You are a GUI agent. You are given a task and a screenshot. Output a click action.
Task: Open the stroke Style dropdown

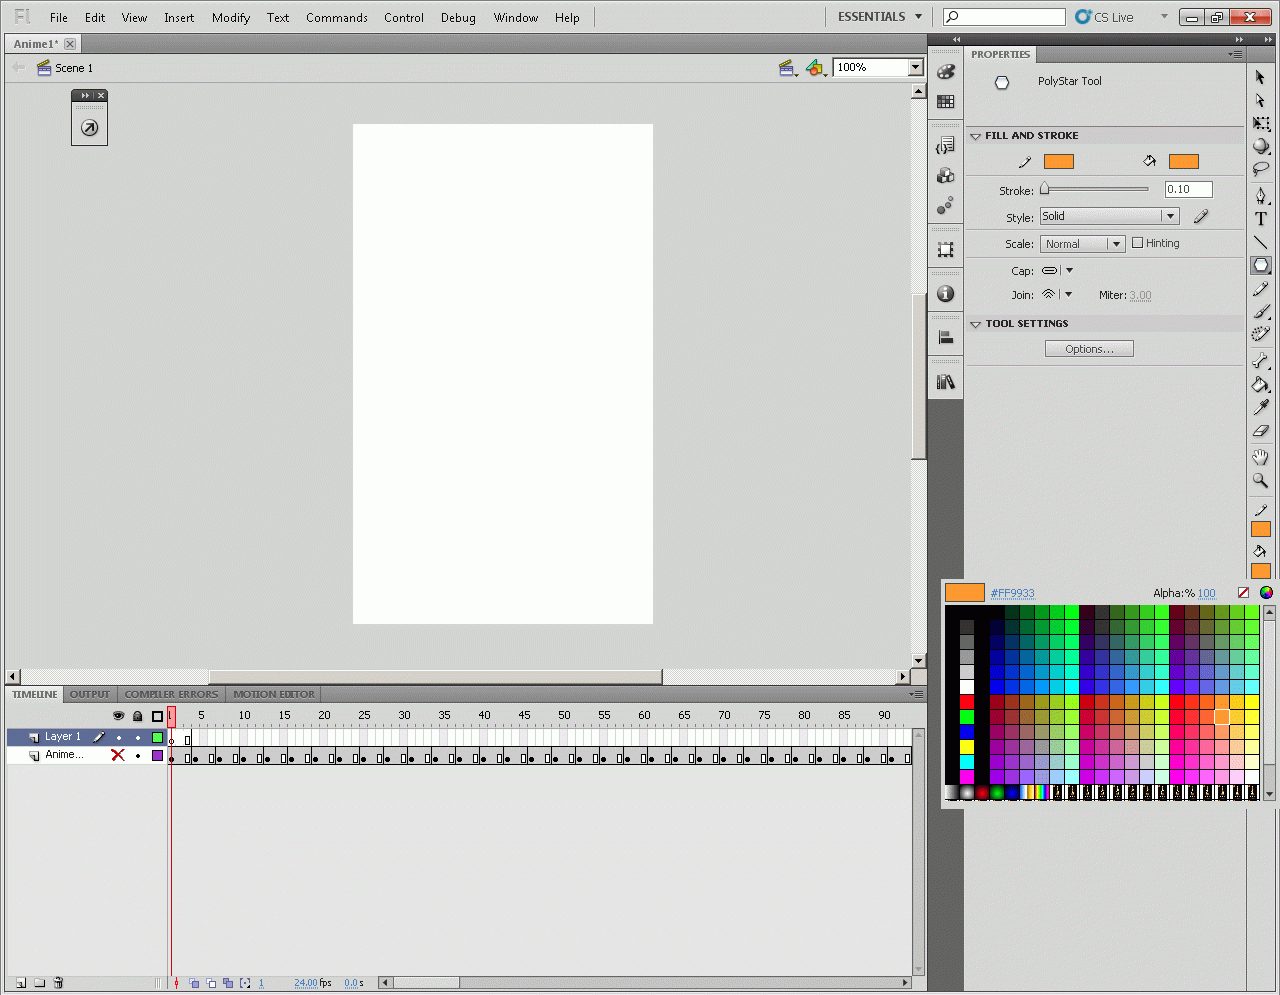[1109, 216]
